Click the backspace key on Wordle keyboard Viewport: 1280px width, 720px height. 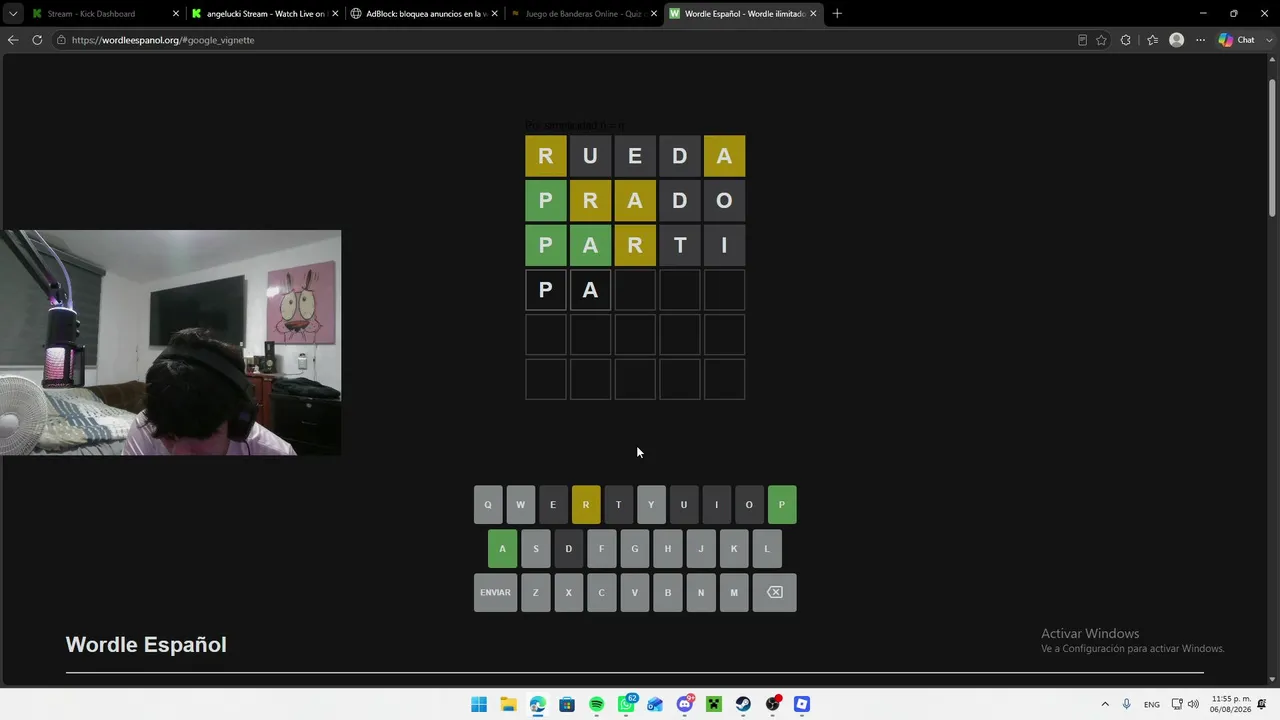(x=775, y=592)
